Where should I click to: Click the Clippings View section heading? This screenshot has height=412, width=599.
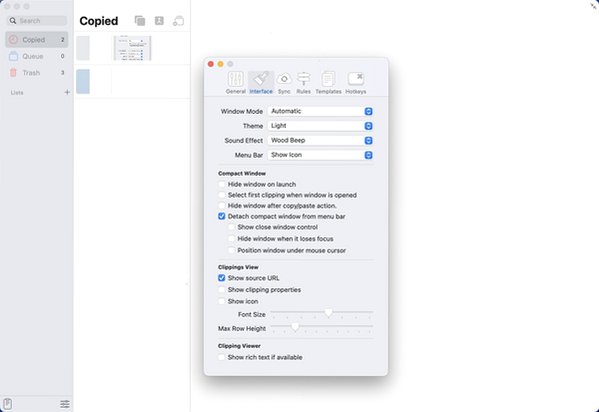[238, 267]
